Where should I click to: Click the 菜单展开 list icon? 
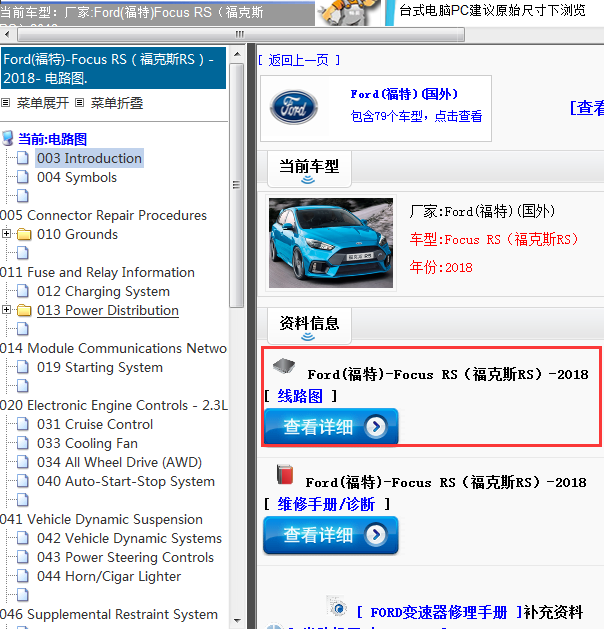[x=5, y=103]
